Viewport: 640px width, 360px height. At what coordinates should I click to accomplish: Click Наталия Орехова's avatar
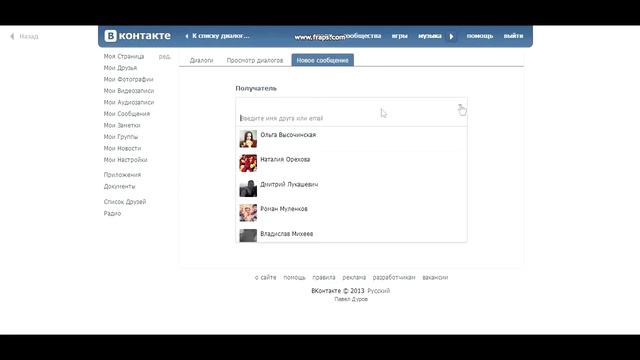tap(248, 163)
